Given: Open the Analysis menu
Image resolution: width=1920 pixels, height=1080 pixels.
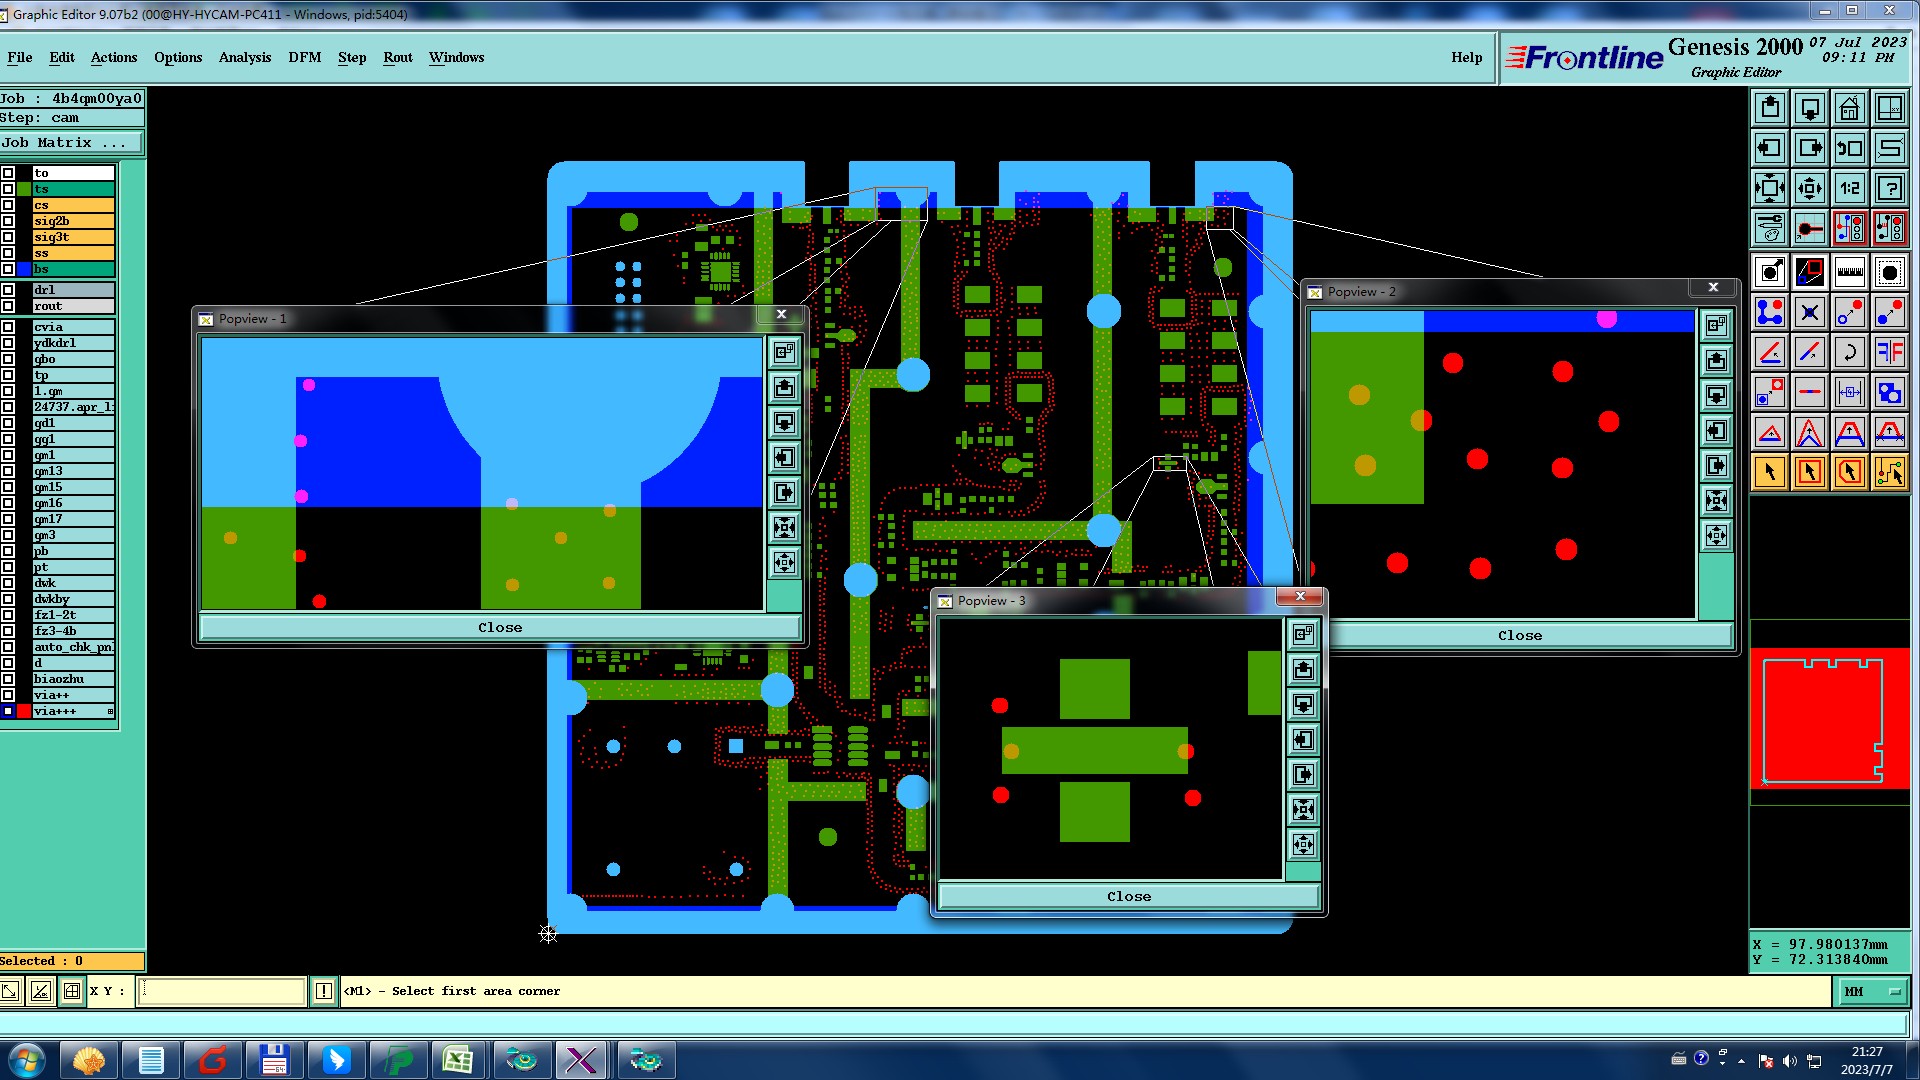Looking at the screenshot, I should click(244, 57).
